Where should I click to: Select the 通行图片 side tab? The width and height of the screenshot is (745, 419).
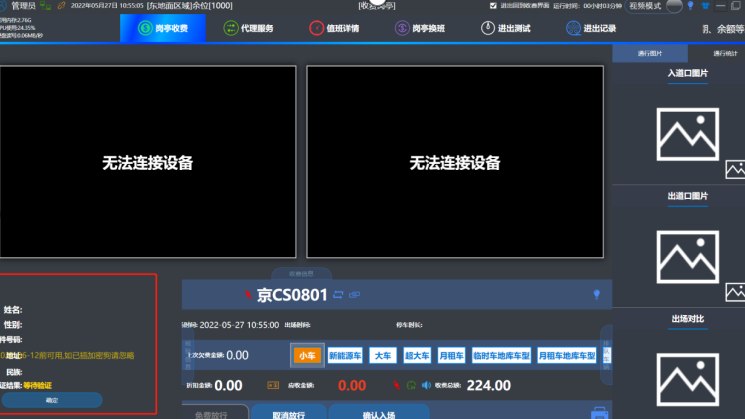click(x=649, y=53)
